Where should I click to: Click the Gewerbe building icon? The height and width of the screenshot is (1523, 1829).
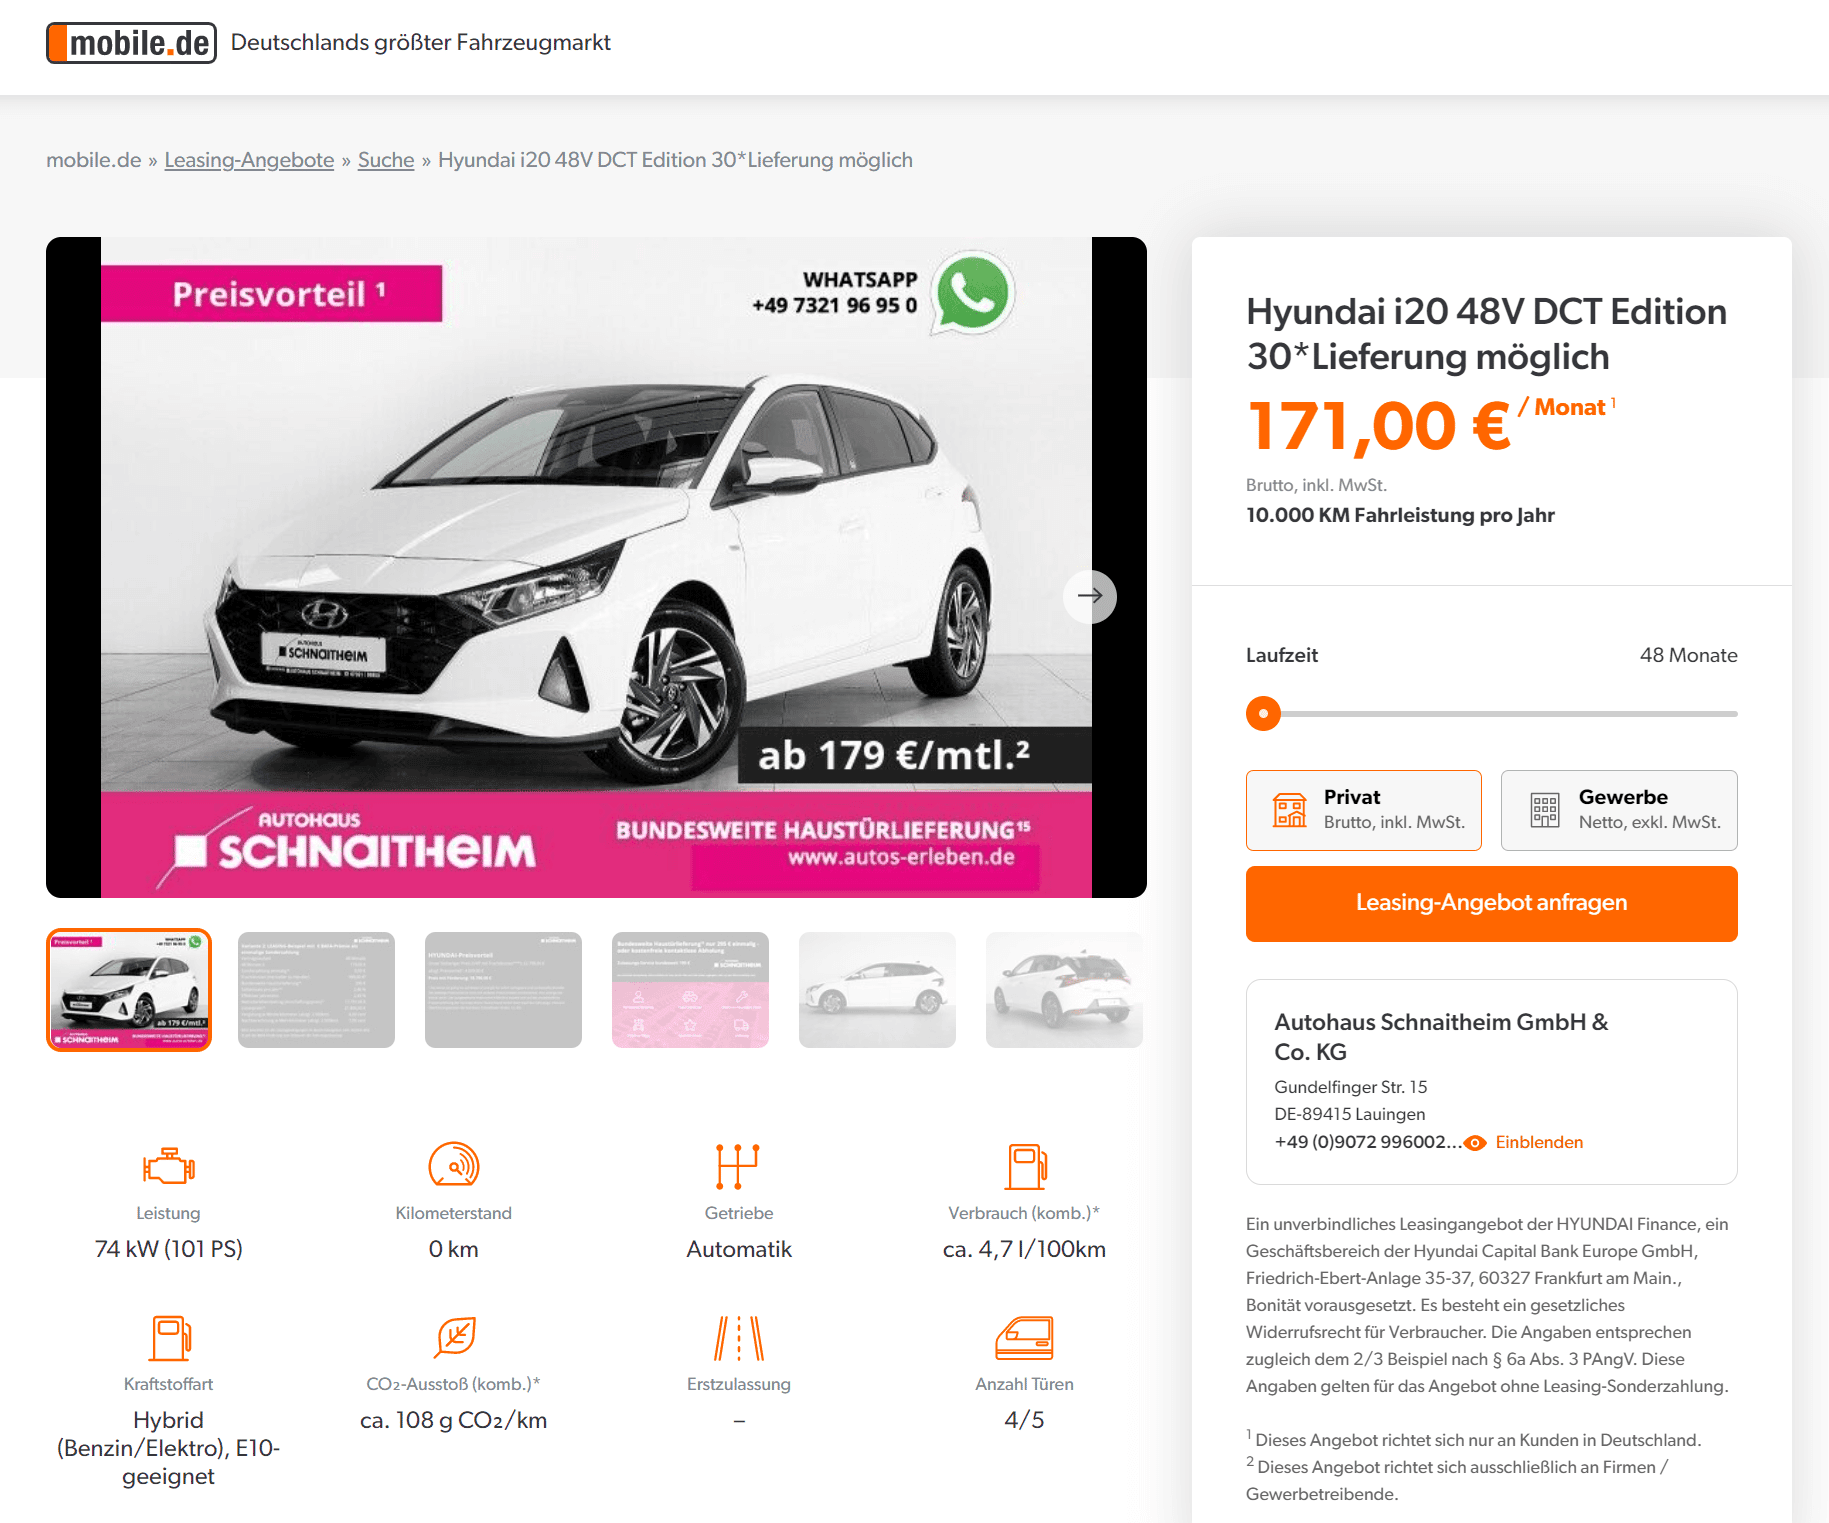point(1545,810)
